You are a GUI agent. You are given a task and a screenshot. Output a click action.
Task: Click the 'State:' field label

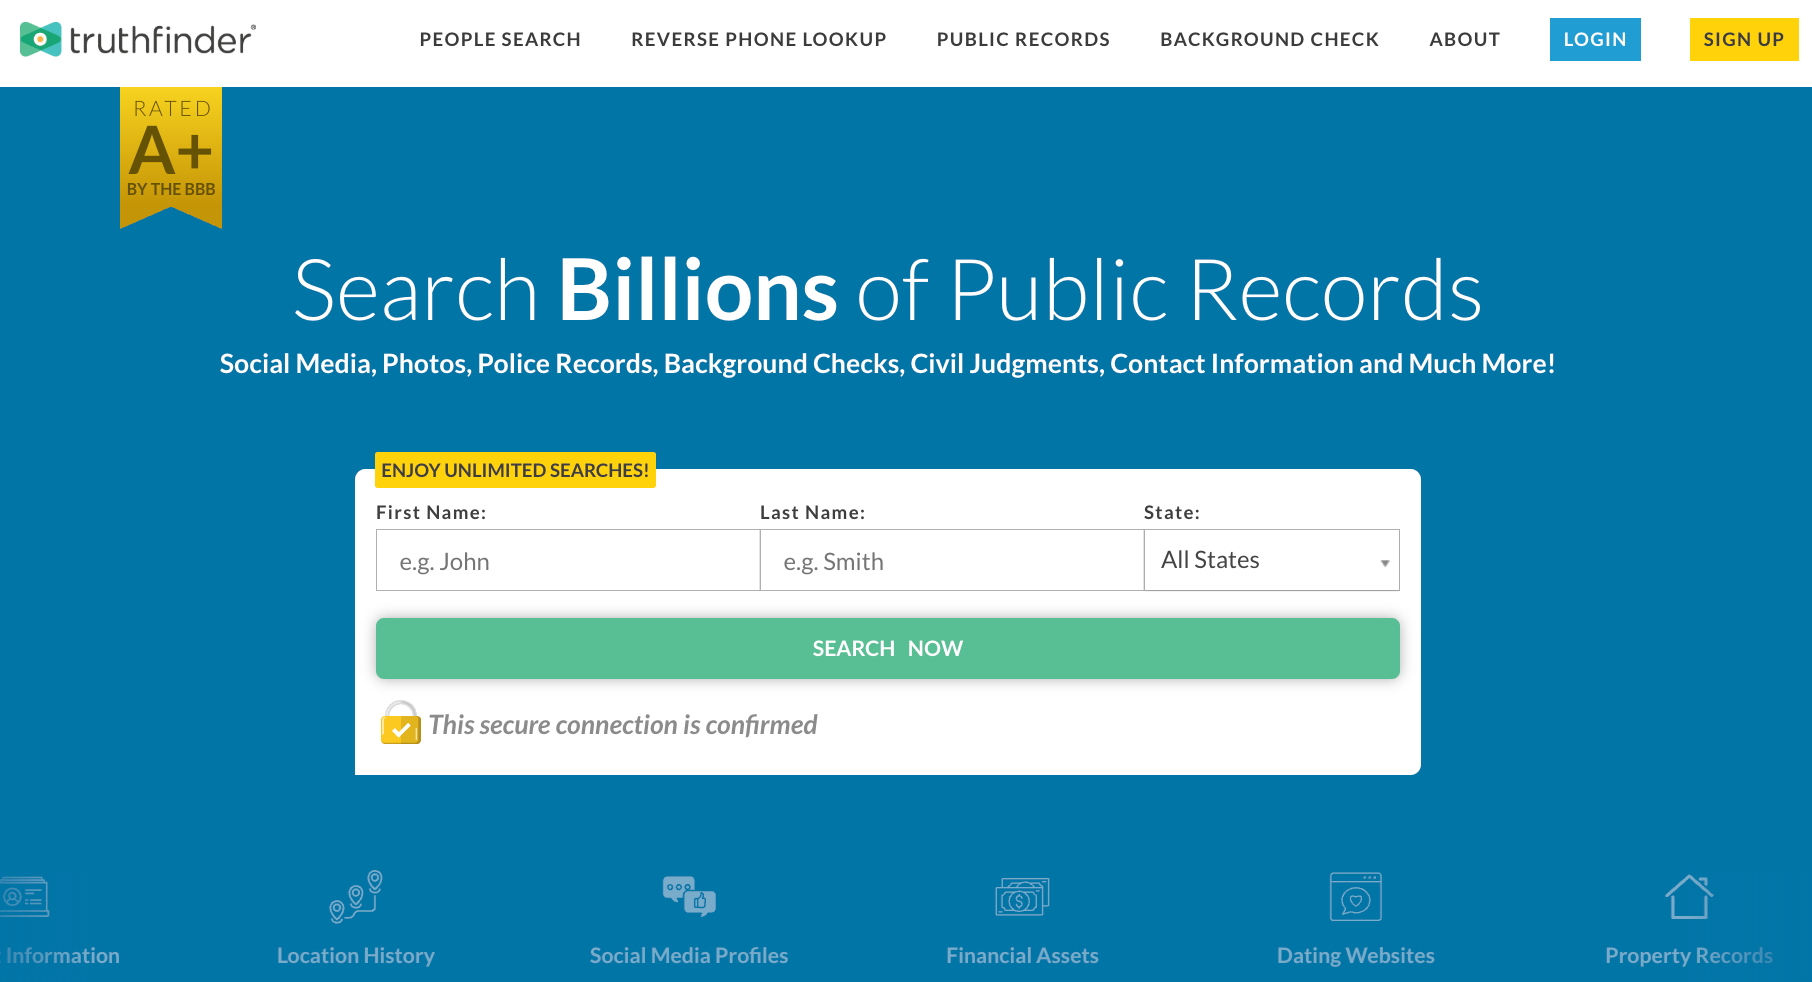[x=1172, y=512]
